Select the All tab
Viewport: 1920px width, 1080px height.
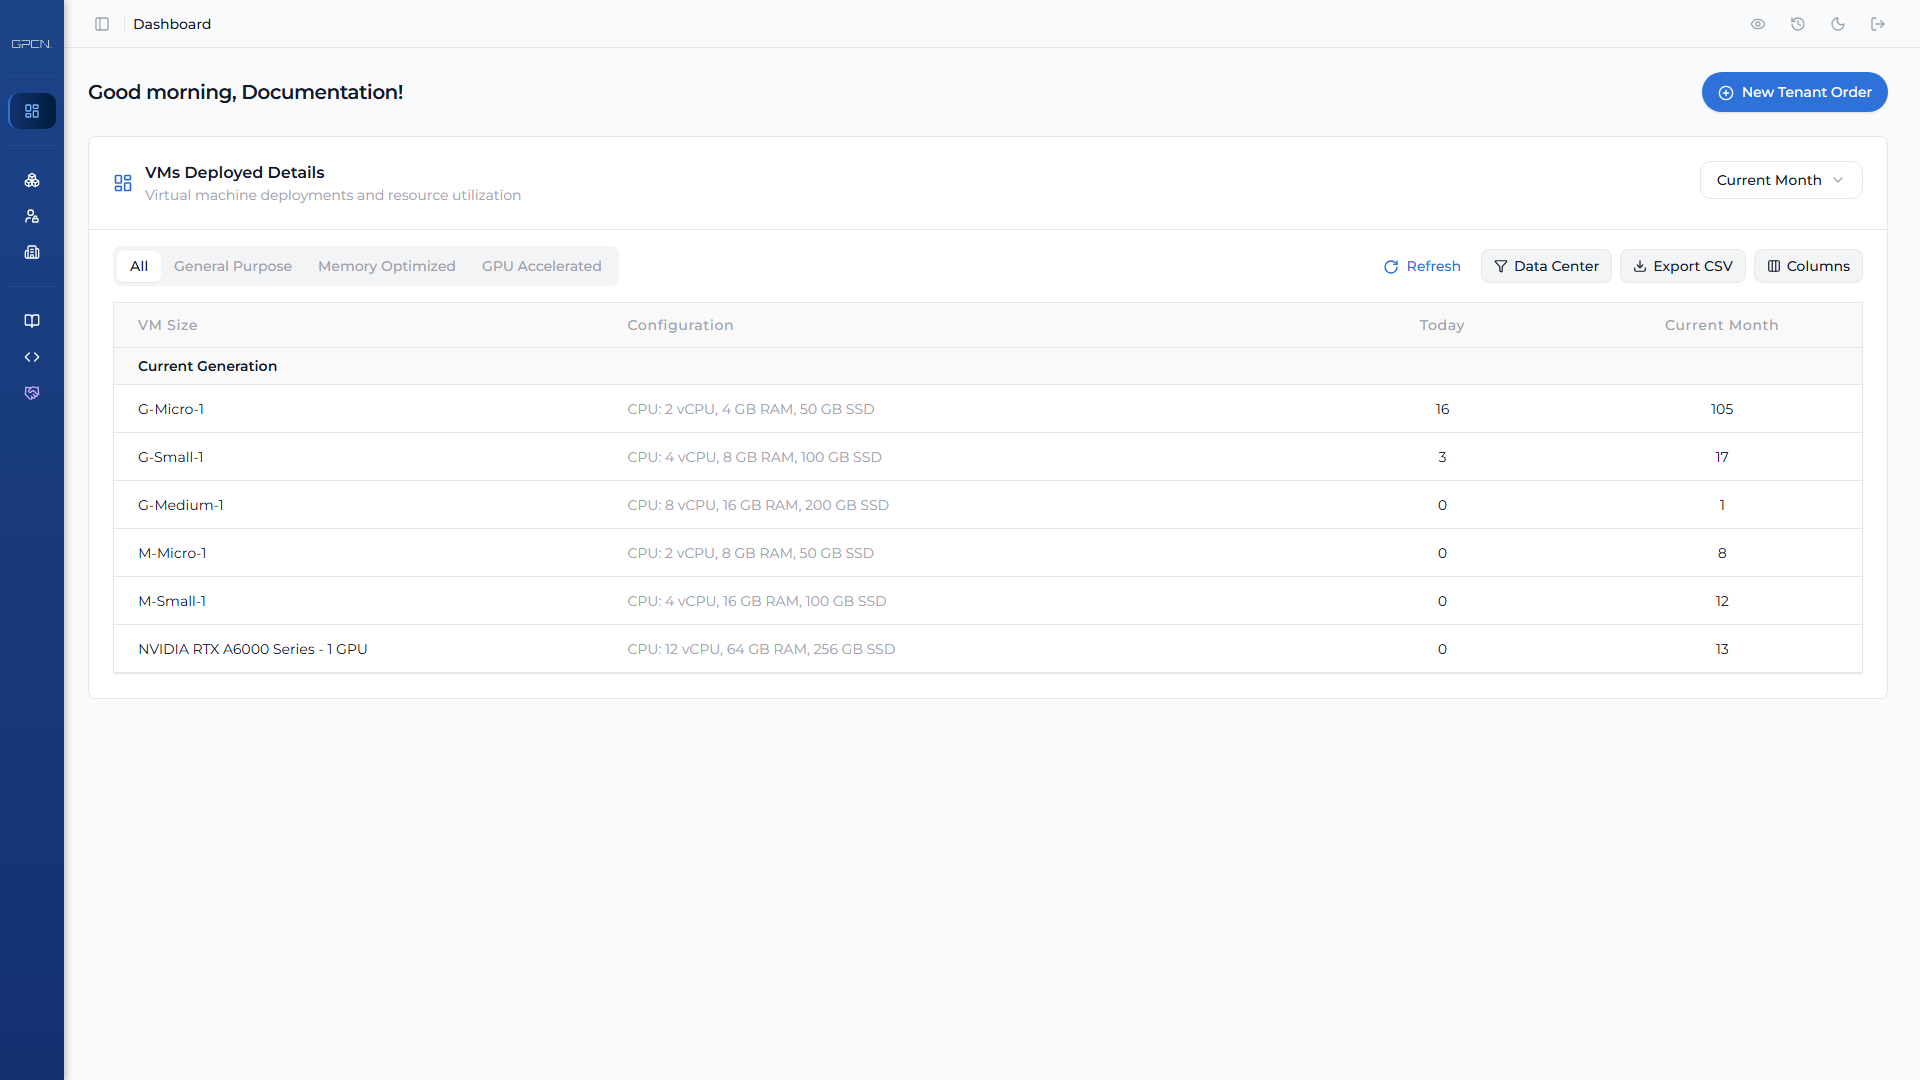click(139, 266)
